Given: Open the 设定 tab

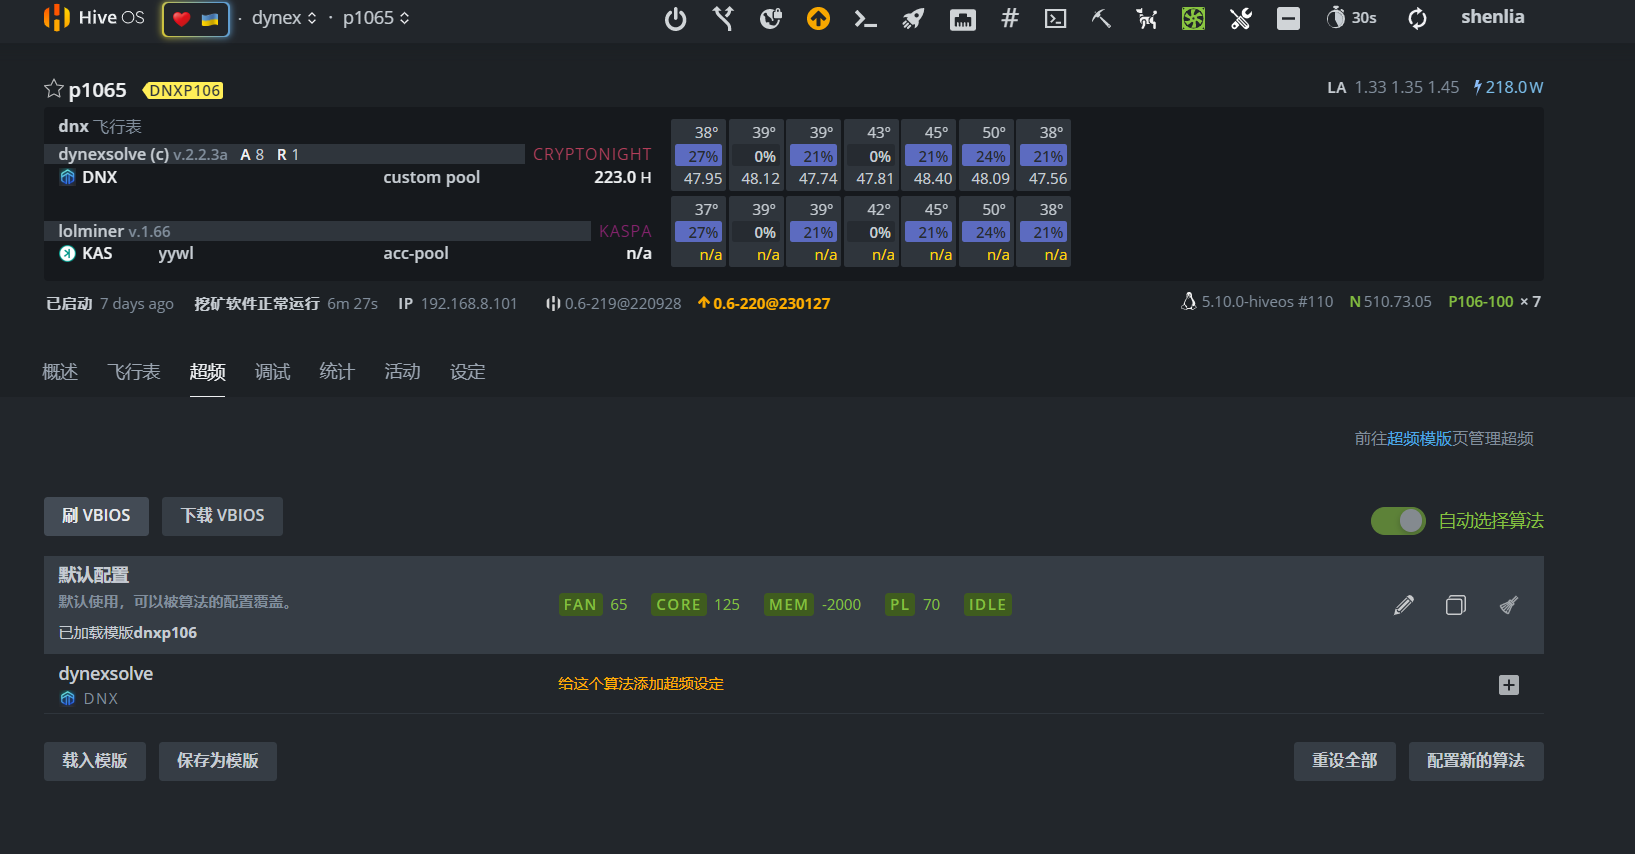Looking at the screenshot, I should pyautogui.click(x=467, y=372).
